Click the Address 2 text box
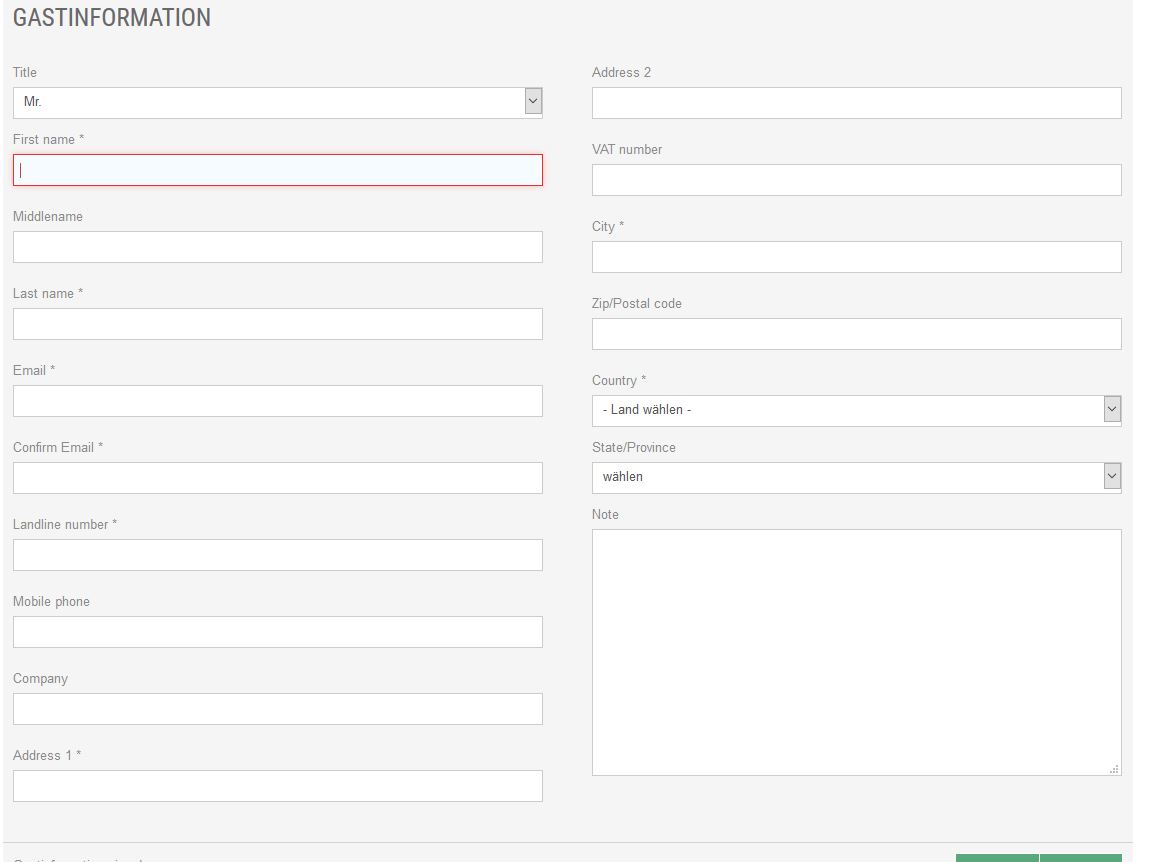The height and width of the screenshot is (862, 1152). (856, 103)
